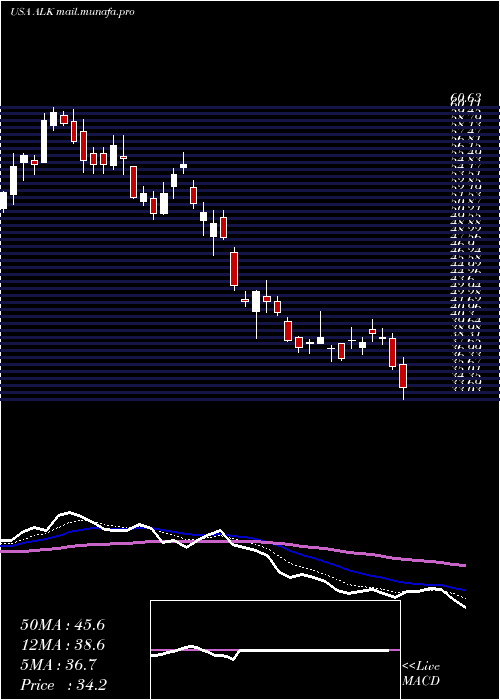Click the 60.63 top price label
This screenshot has height=700, width=500.
click(465, 97)
